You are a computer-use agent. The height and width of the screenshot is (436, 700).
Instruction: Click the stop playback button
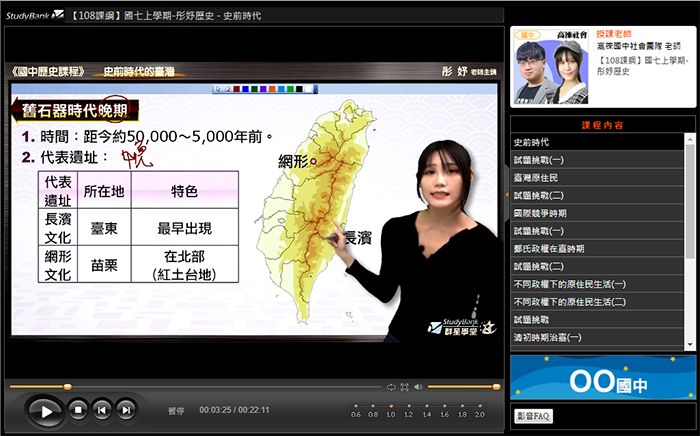coord(78,409)
